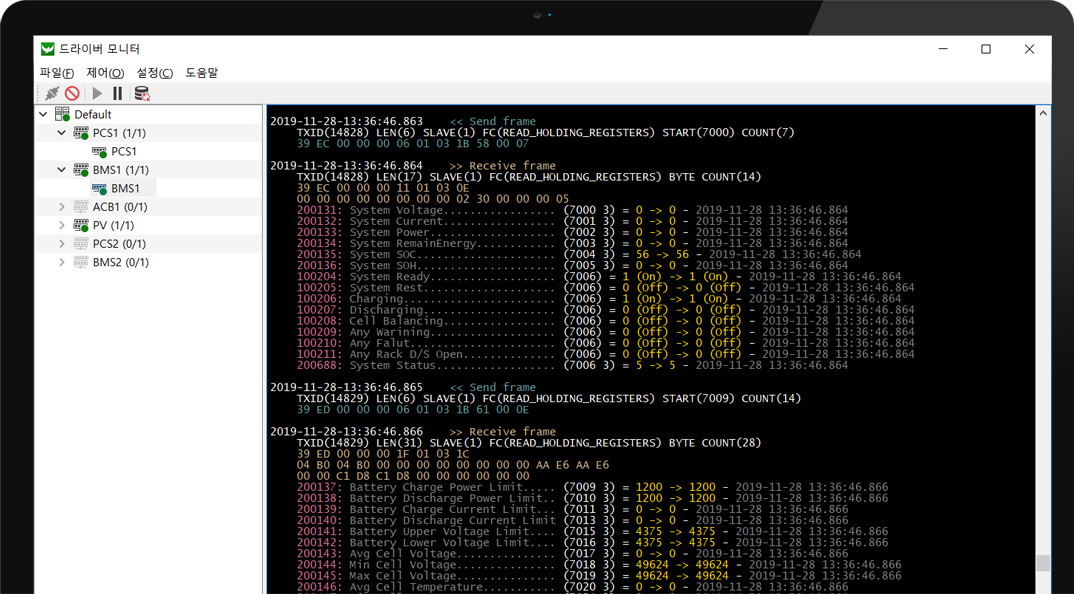This screenshot has width=1074, height=594.
Task: Collapse the Default tree root
Action: pos(43,114)
